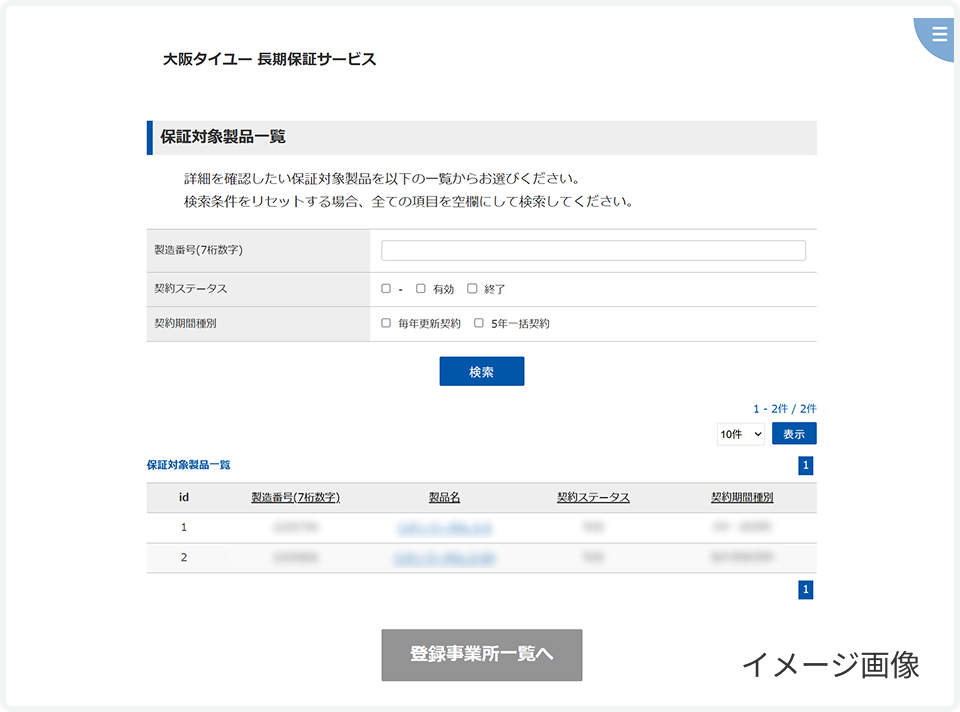Open product name link in row 2
This screenshot has width=960, height=712.
(444, 558)
